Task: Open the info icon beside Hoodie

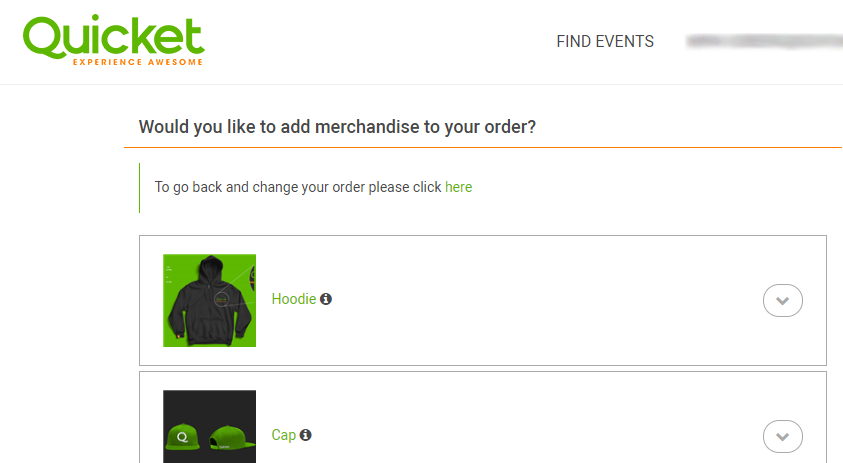Action: click(x=326, y=299)
